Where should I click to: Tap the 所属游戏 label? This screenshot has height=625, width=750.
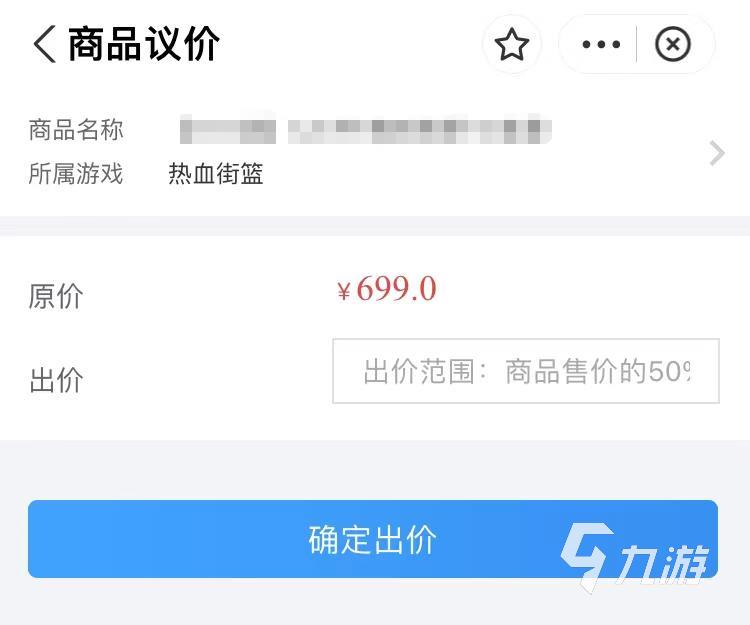click(76, 173)
